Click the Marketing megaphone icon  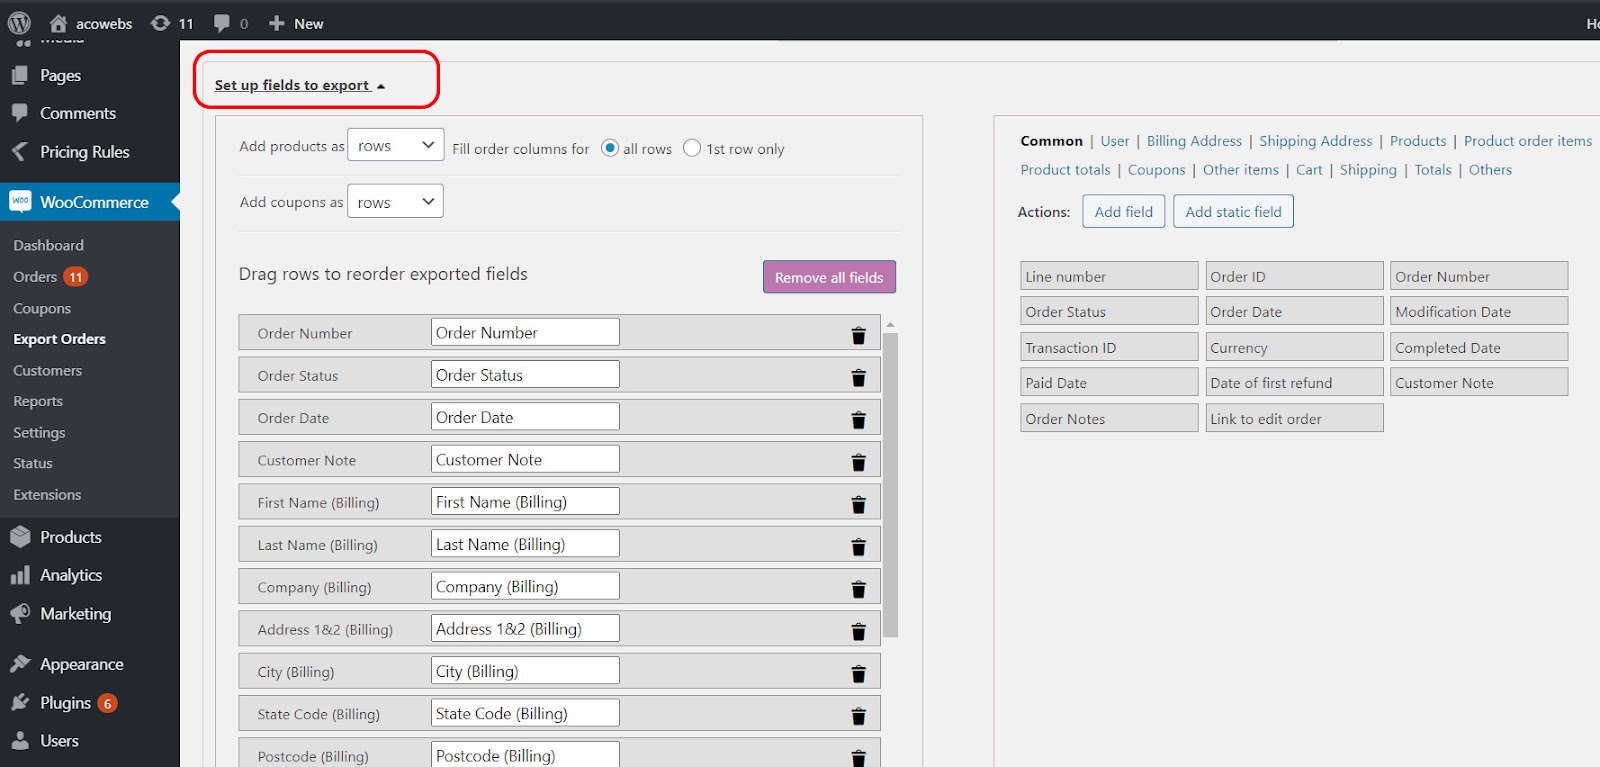click(20, 613)
